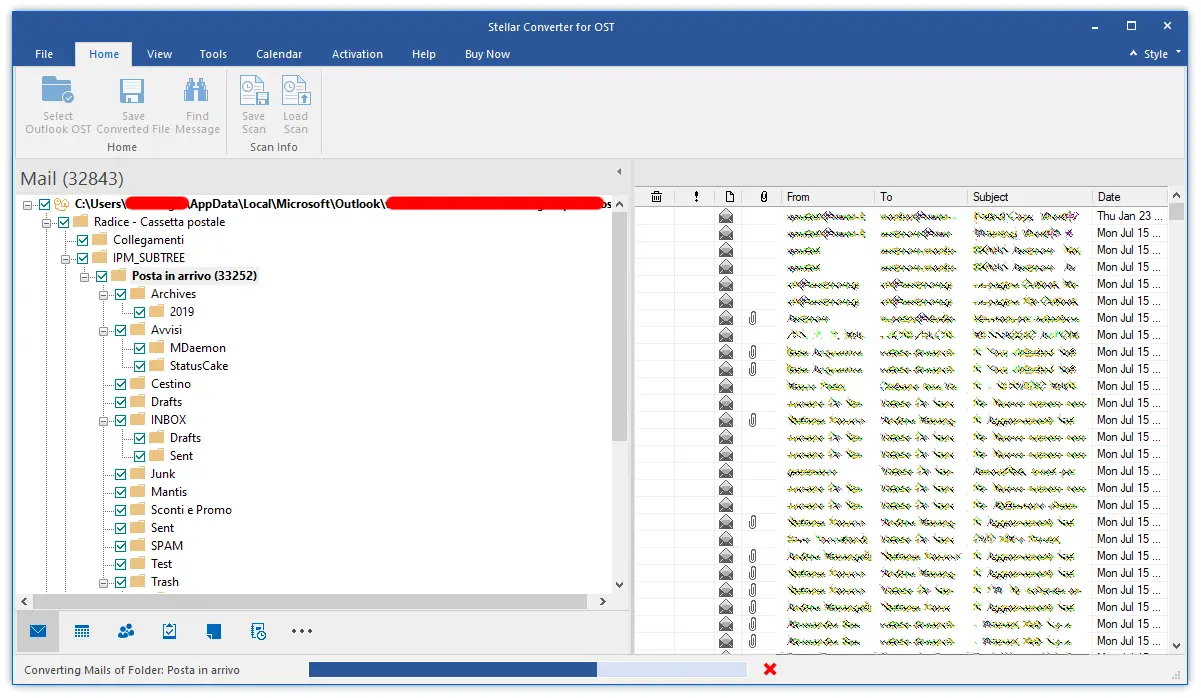Sort messages by the From column
Image resolution: width=1201 pixels, height=698 pixels.
click(x=827, y=197)
